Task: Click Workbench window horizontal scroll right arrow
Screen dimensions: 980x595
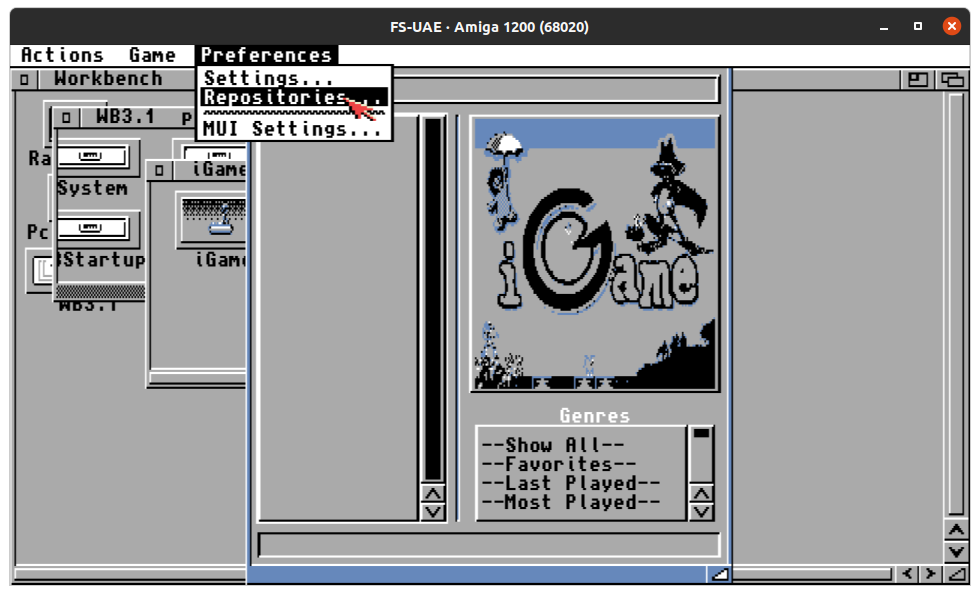Action: (x=931, y=573)
